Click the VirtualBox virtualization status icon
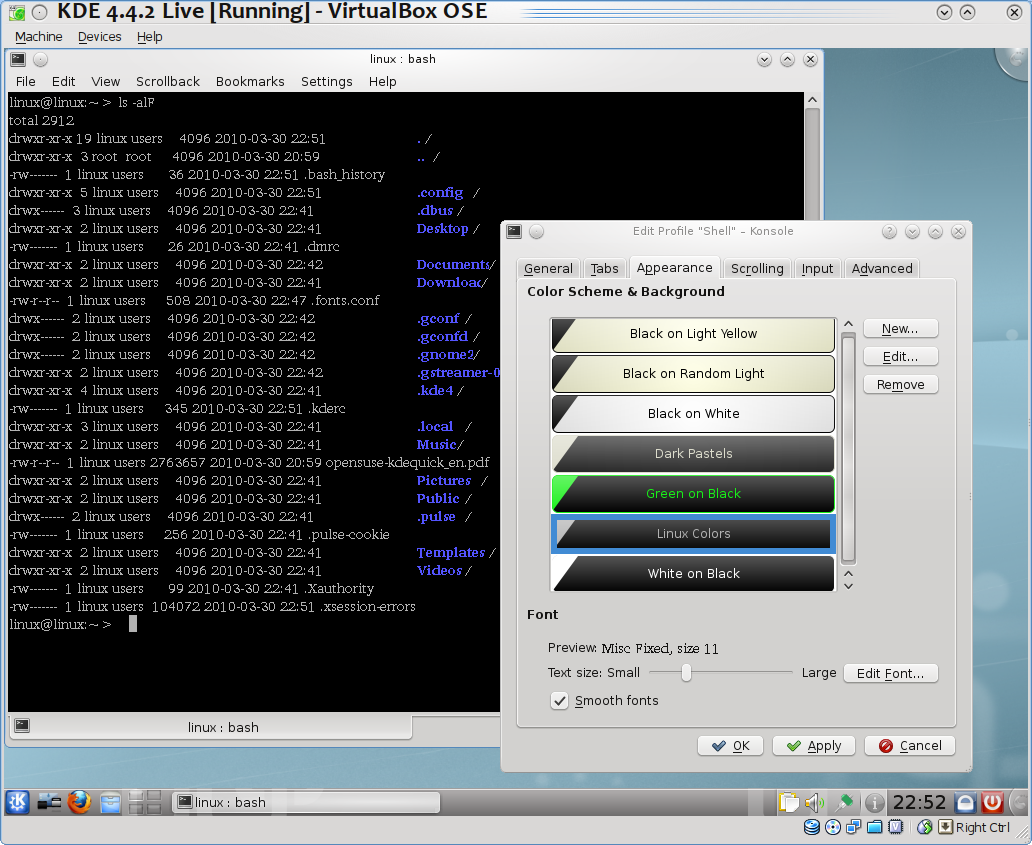 (896, 827)
